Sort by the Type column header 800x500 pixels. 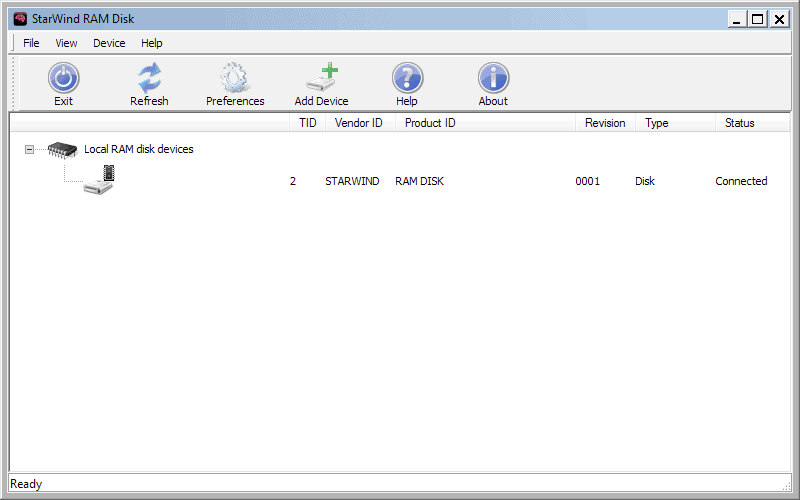point(675,123)
